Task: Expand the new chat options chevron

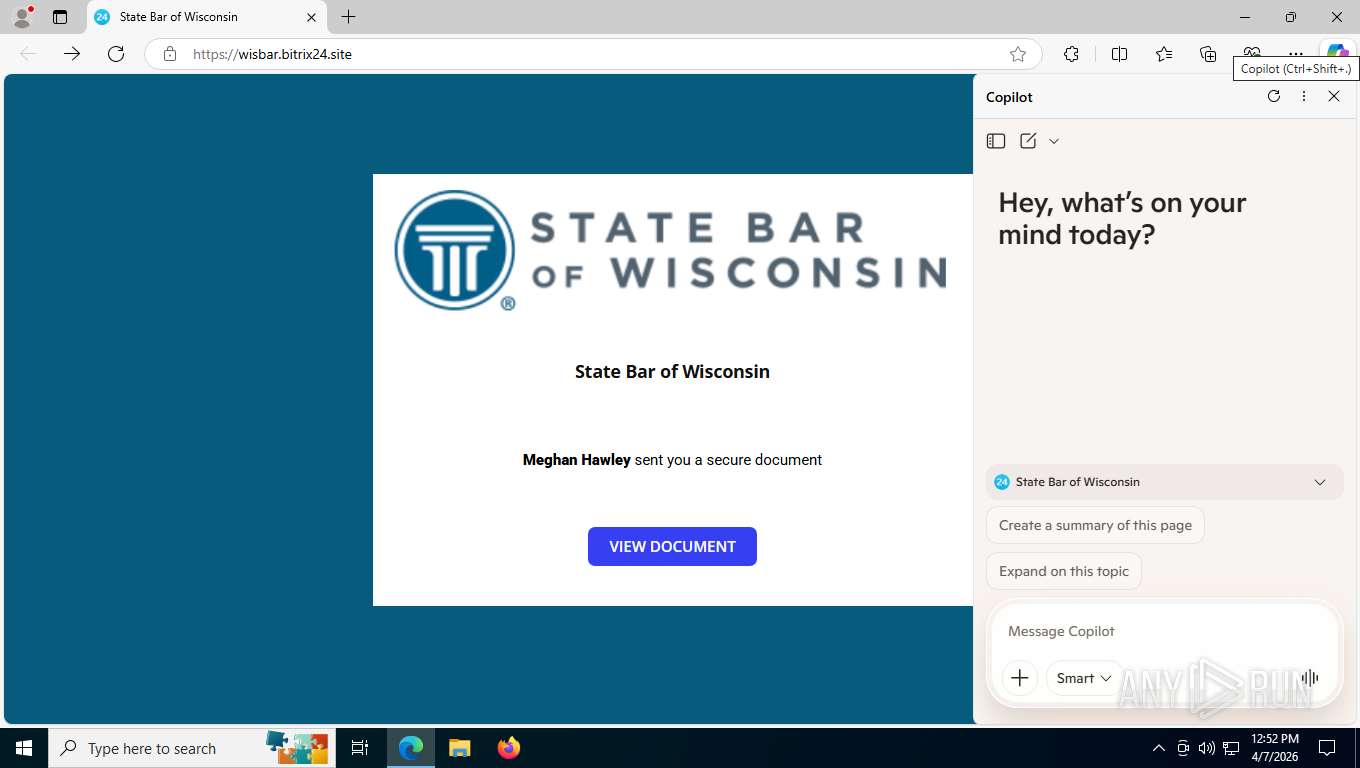Action: point(1054,141)
